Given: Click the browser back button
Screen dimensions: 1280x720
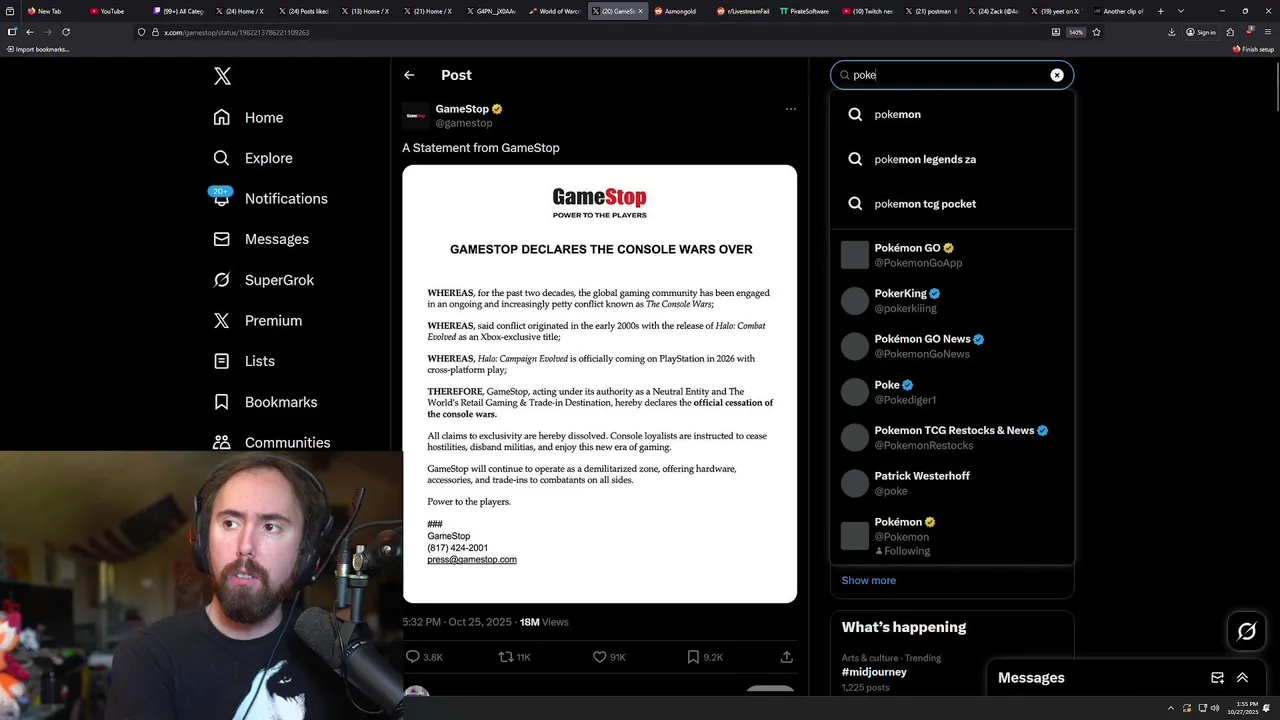Looking at the screenshot, I should click(30, 32).
